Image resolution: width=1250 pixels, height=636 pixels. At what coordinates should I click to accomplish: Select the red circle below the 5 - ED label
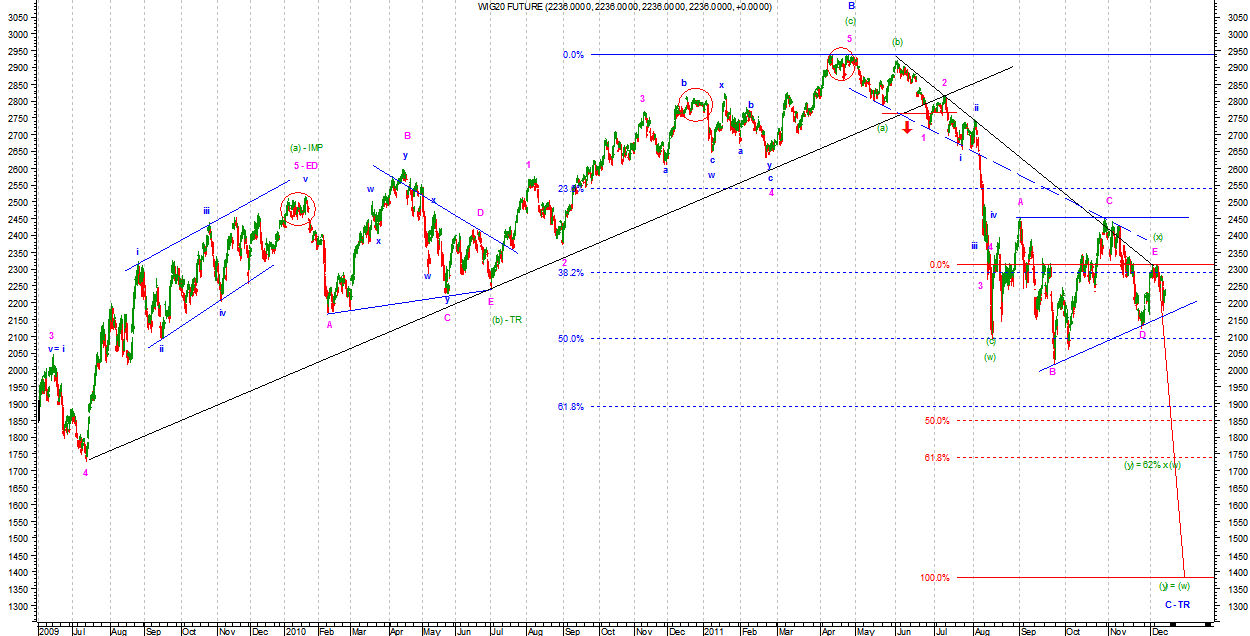pos(299,208)
